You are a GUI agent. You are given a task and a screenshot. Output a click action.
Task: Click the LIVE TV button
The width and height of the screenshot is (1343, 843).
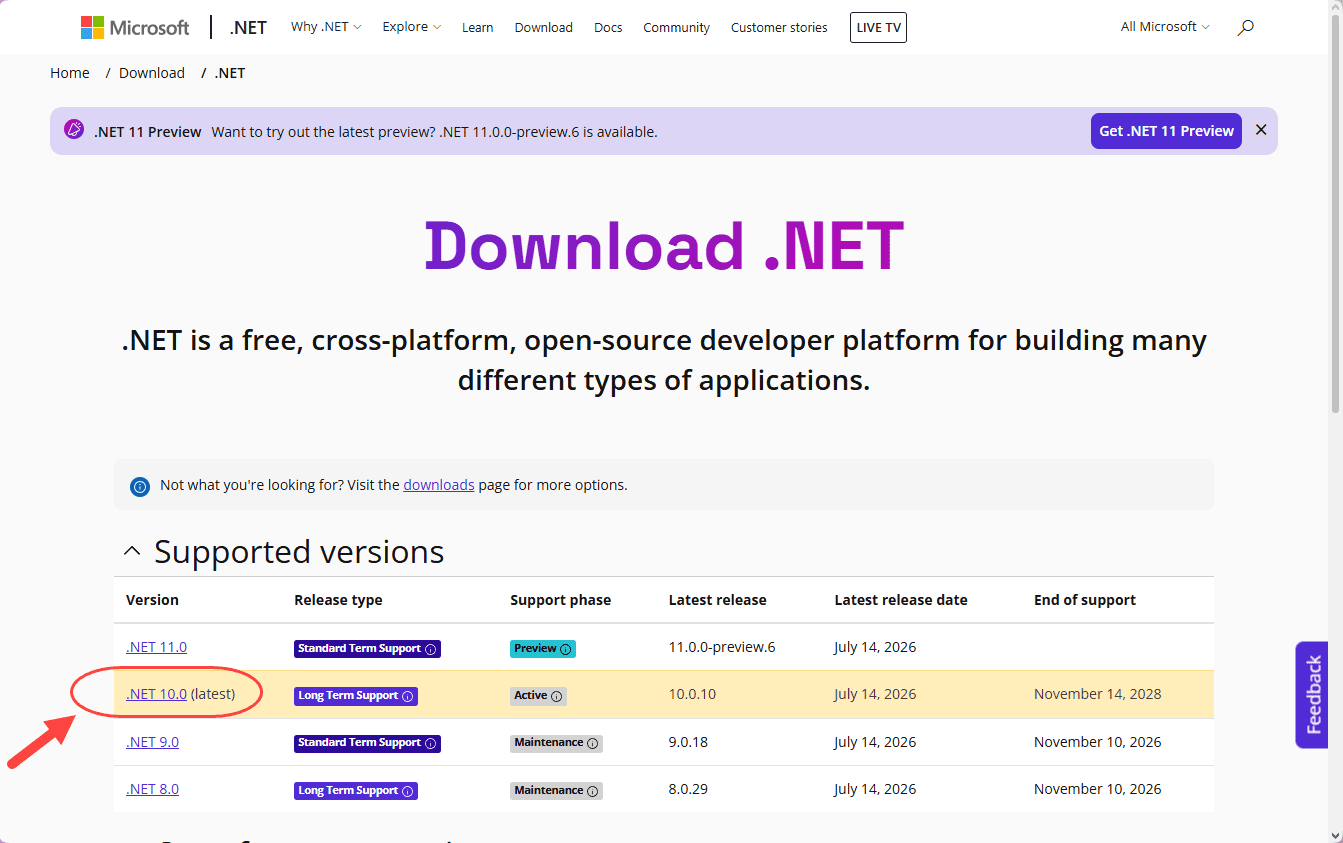878,27
